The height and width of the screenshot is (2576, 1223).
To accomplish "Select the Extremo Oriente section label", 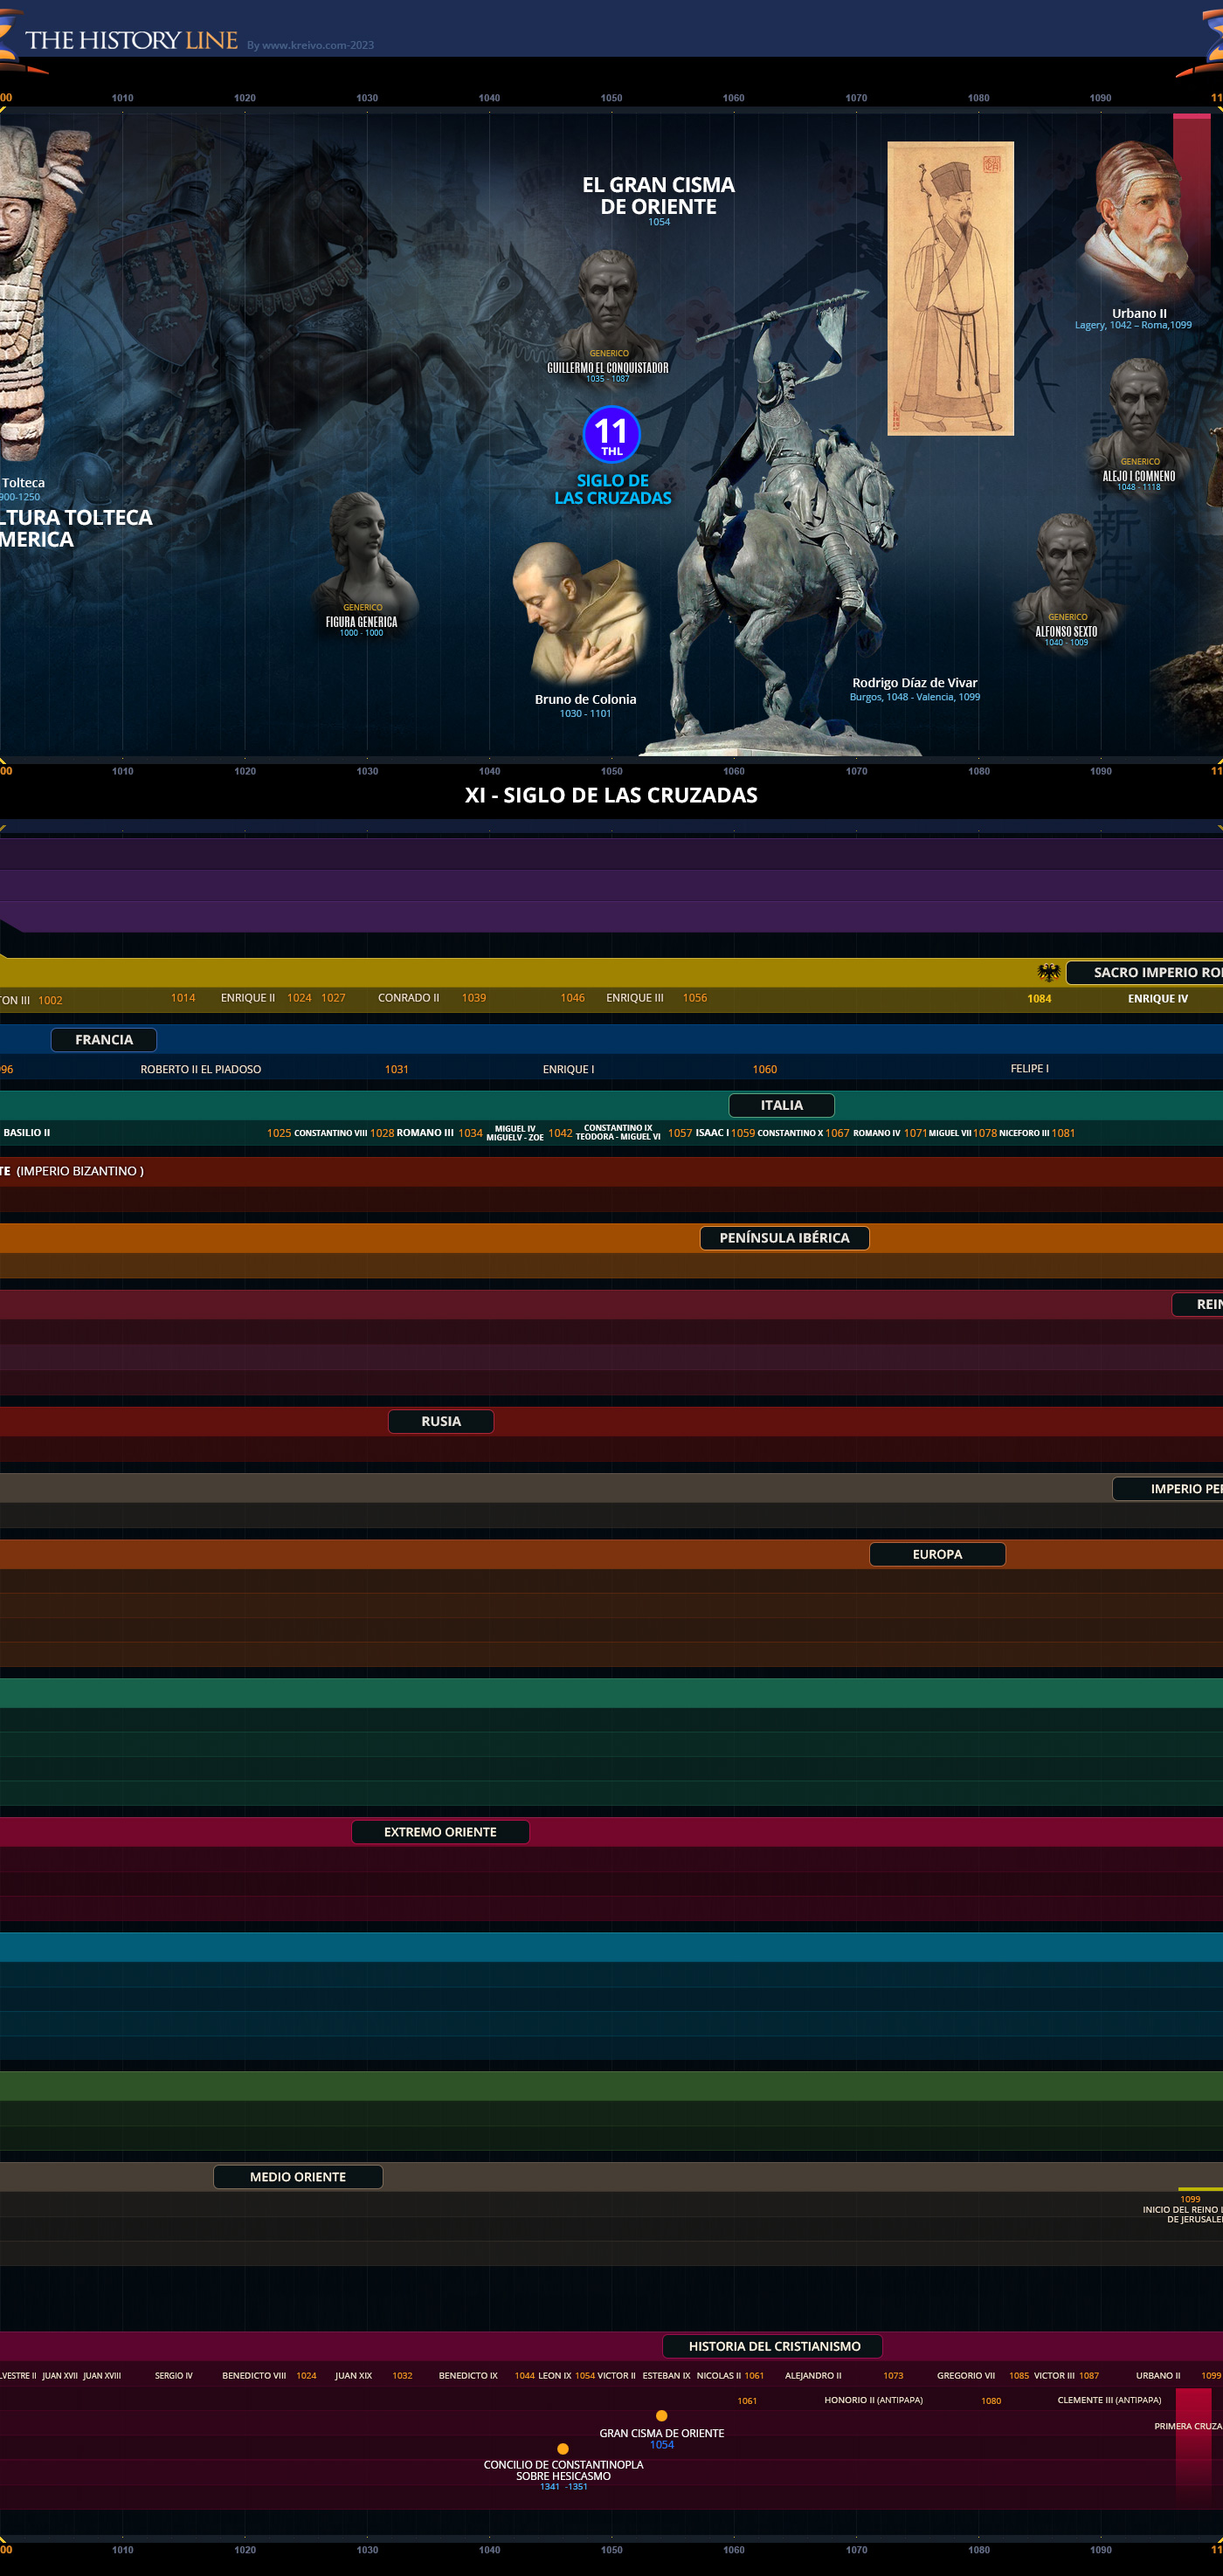I will click(x=440, y=1832).
